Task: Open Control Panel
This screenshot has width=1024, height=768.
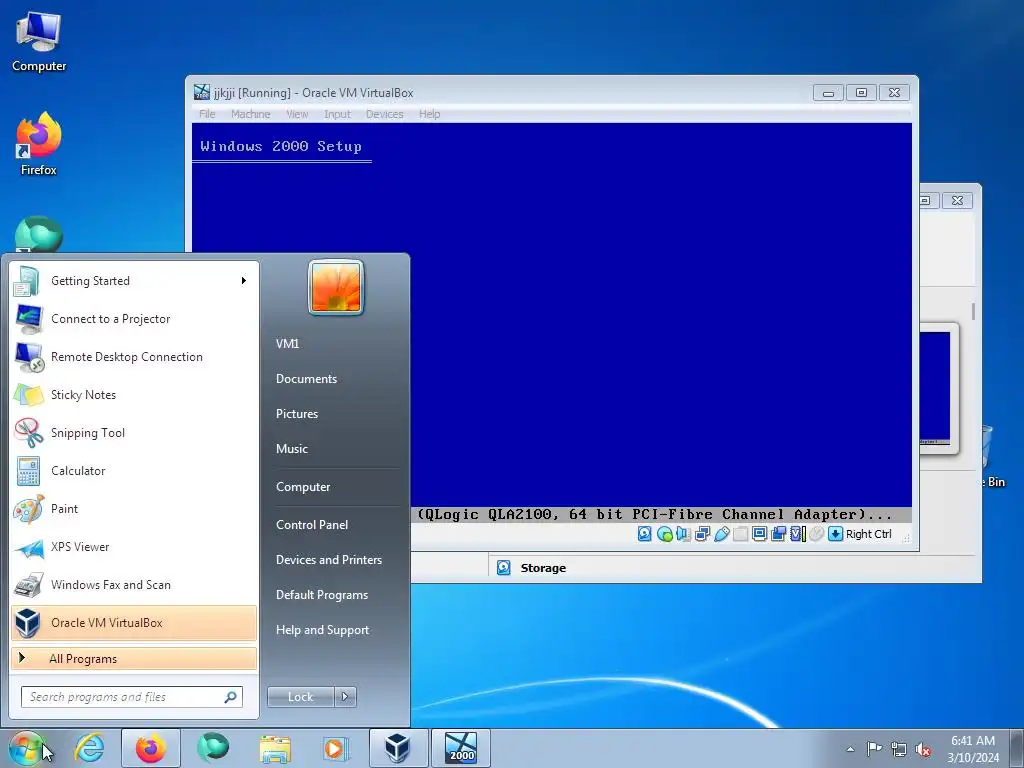Action: pos(312,524)
